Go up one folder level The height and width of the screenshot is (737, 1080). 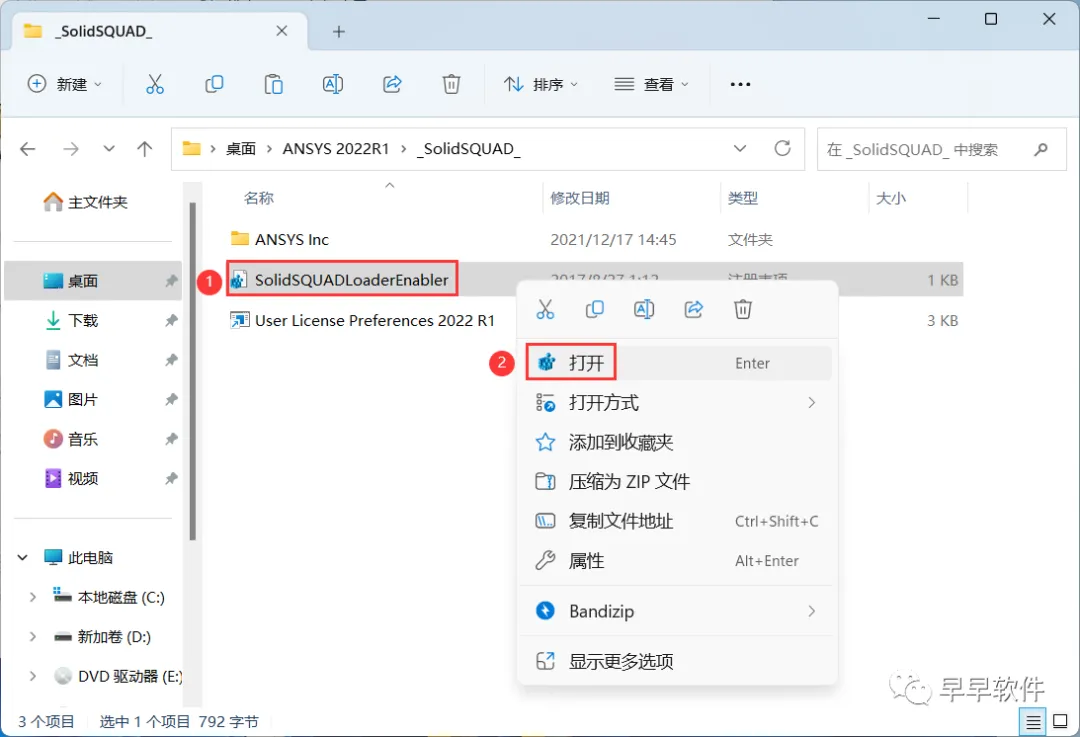[145, 149]
